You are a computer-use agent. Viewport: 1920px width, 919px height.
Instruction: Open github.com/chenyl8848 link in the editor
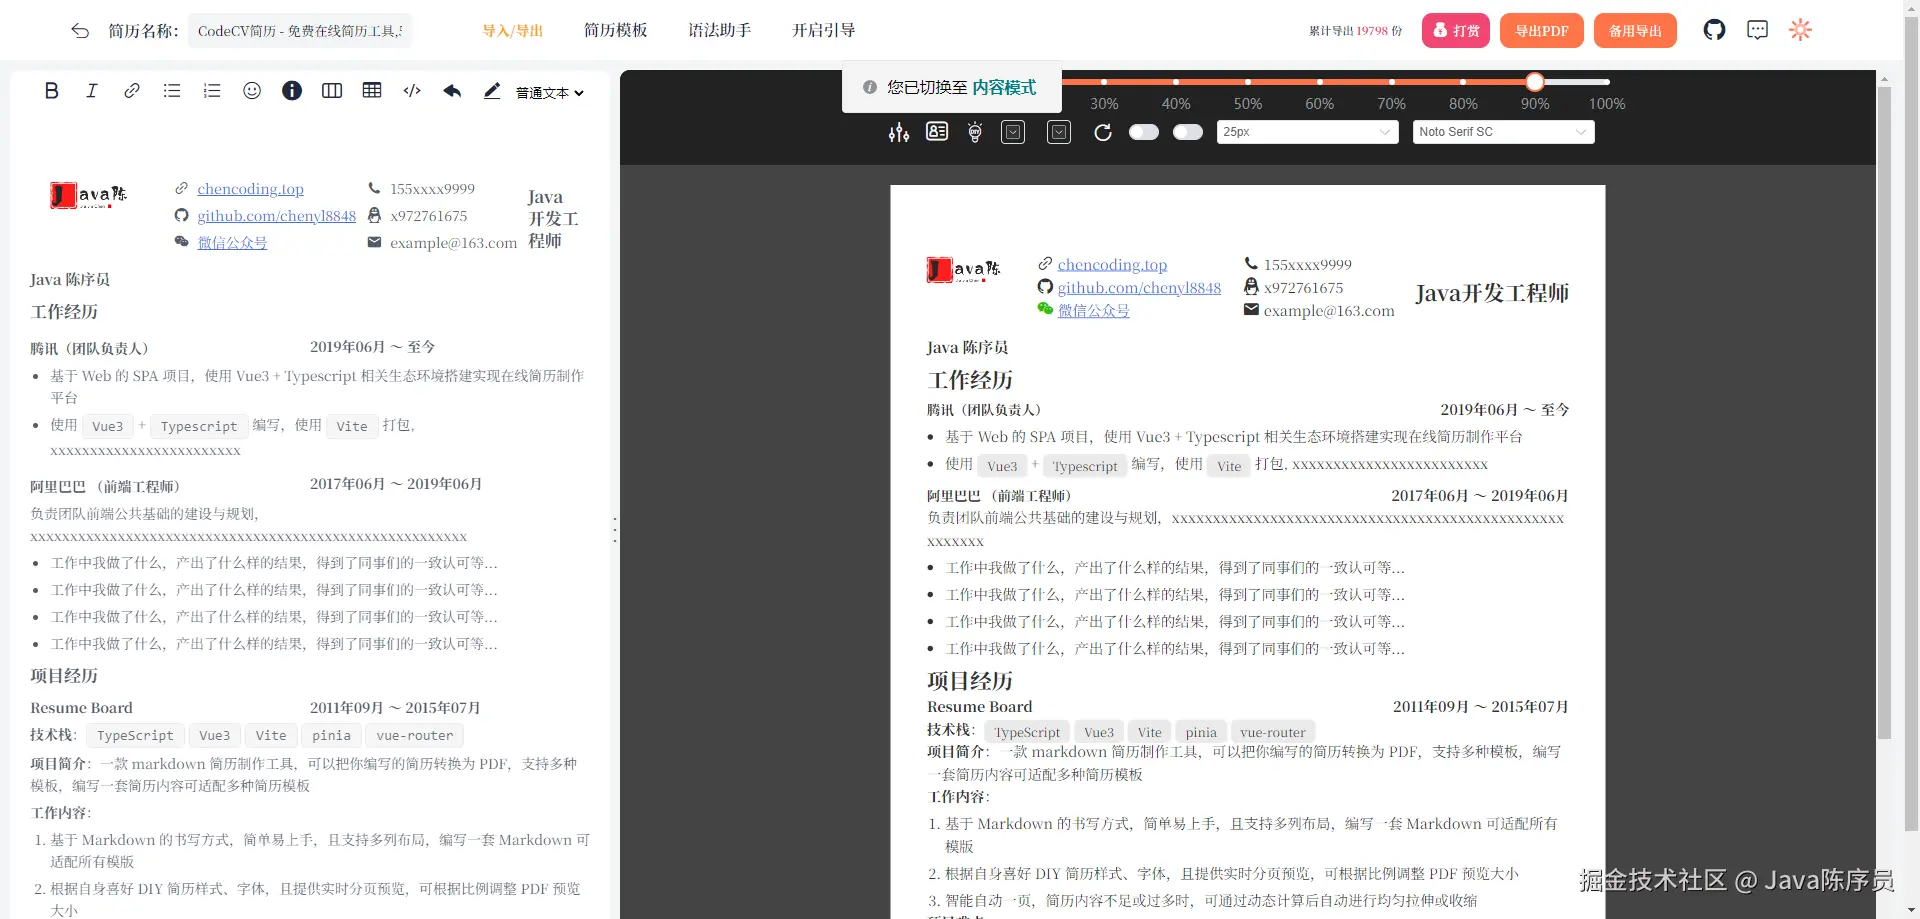(x=276, y=216)
